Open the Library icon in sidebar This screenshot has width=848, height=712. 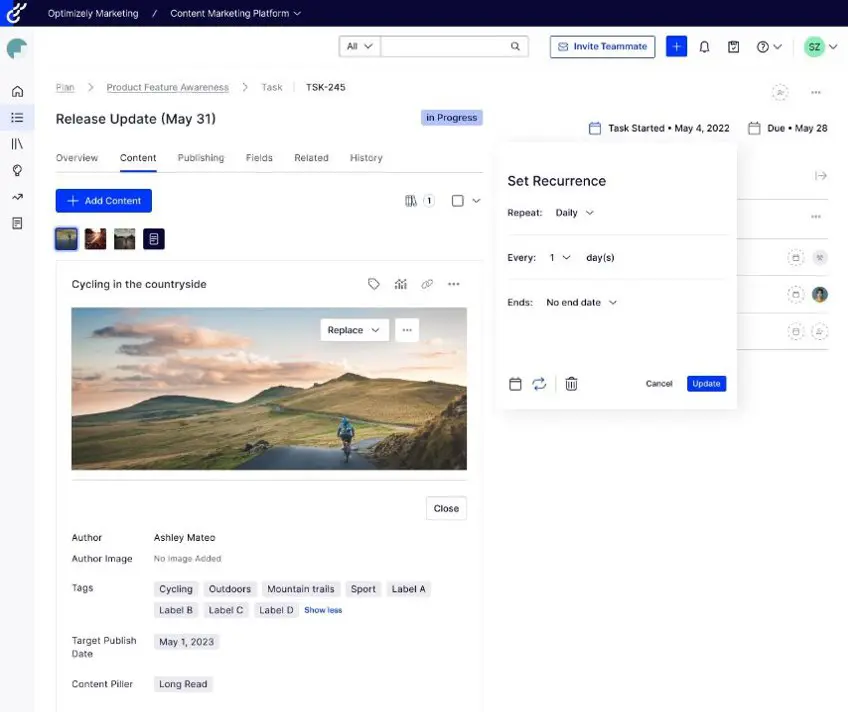tap(17, 144)
